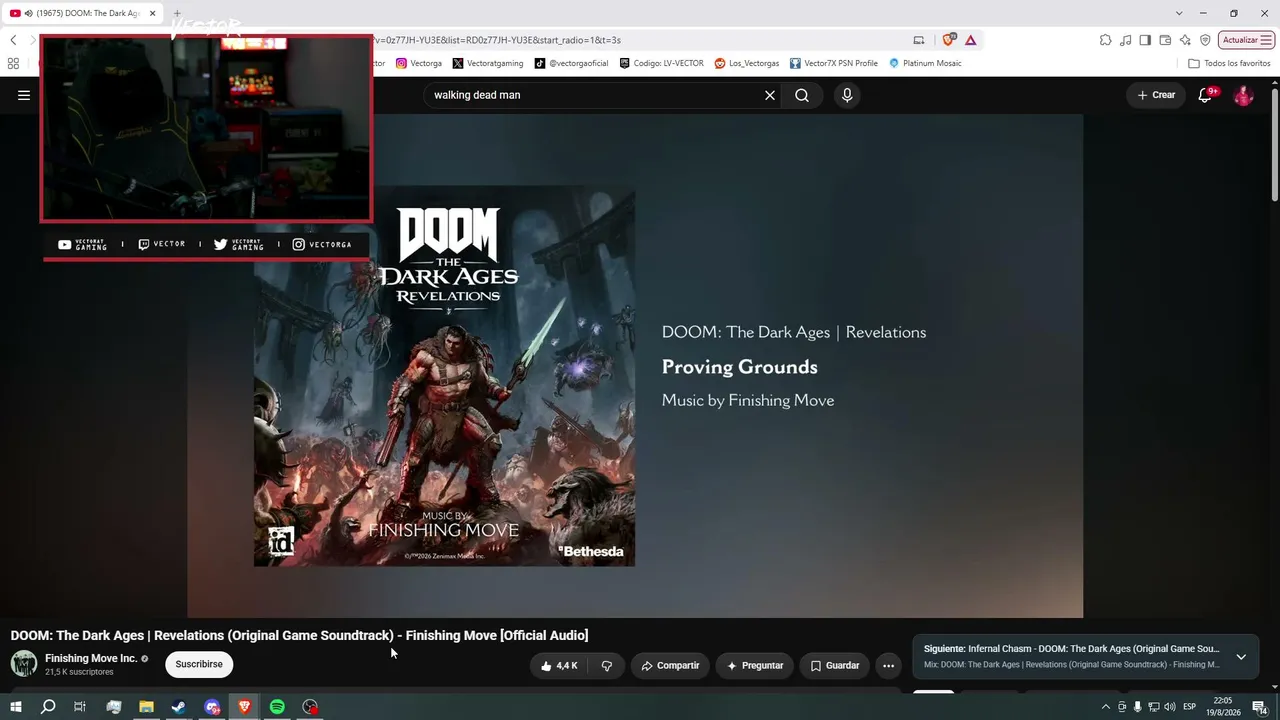Image resolution: width=1280 pixels, height=720 pixels.
Task: Open Discord from the taskbar
Action: pyautogui.click(x=212, y=707)
